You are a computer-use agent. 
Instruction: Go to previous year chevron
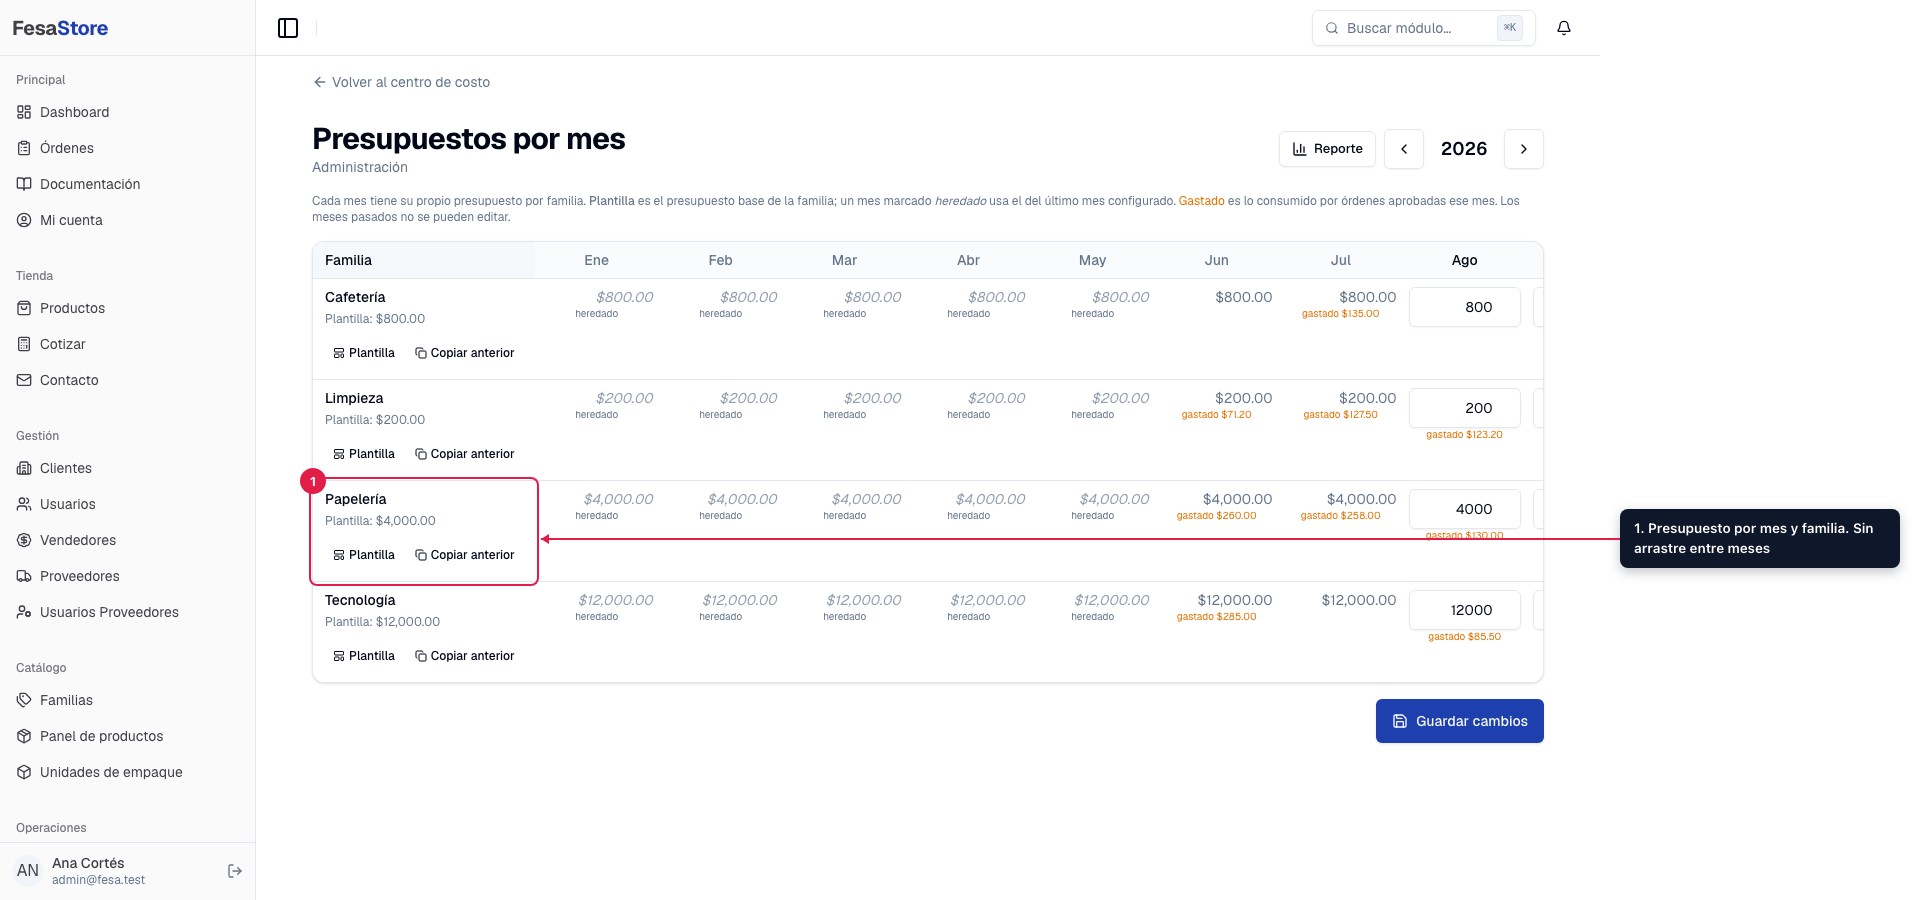[1404, 149]
